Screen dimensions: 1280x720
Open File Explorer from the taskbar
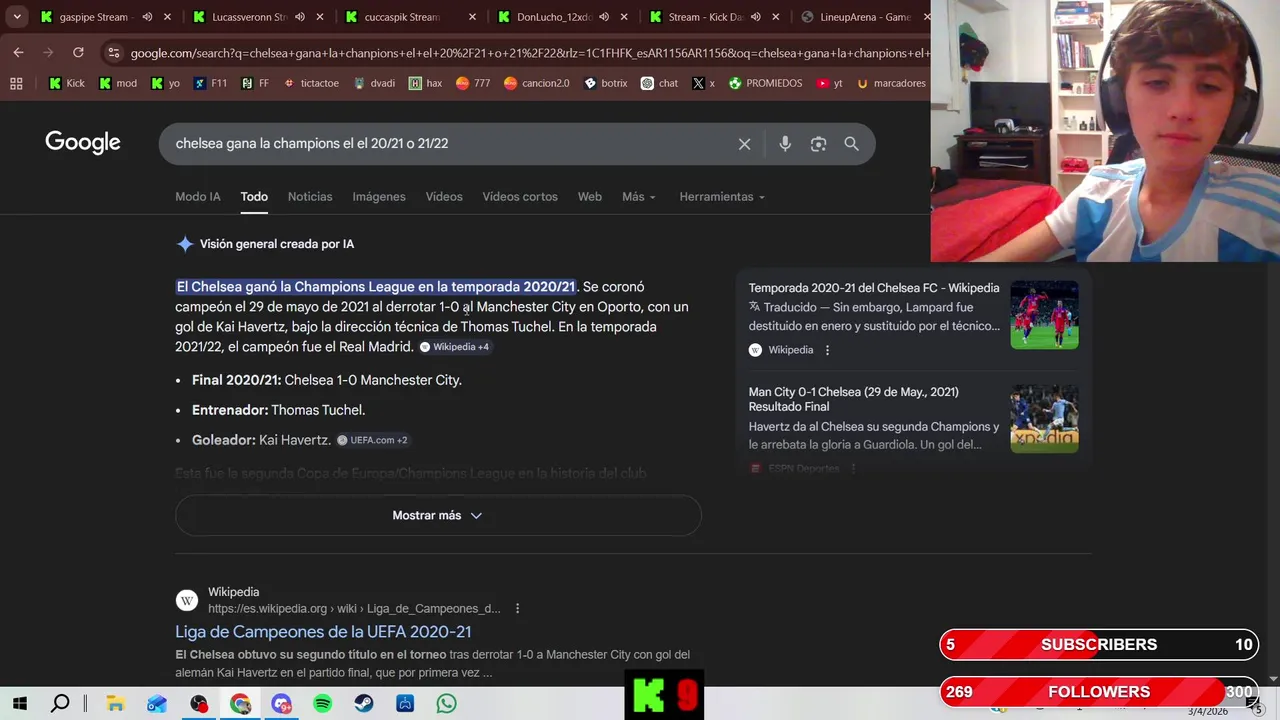[x=115, y=704]
